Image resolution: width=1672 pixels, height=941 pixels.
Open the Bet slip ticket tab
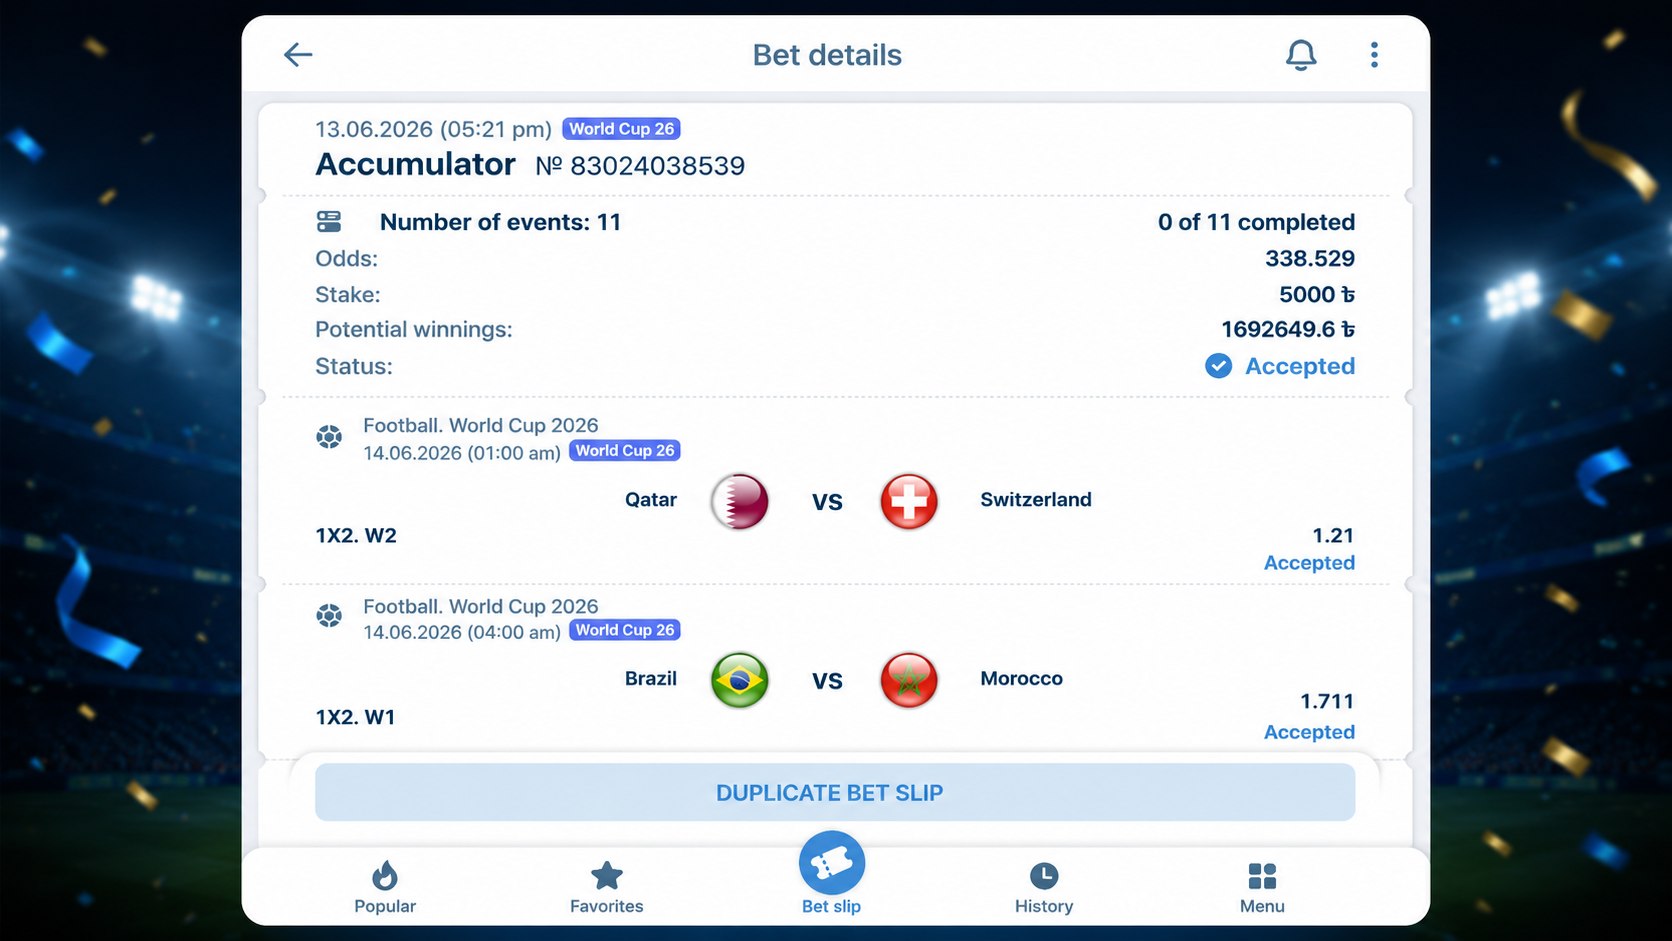[x=831, y=873]
